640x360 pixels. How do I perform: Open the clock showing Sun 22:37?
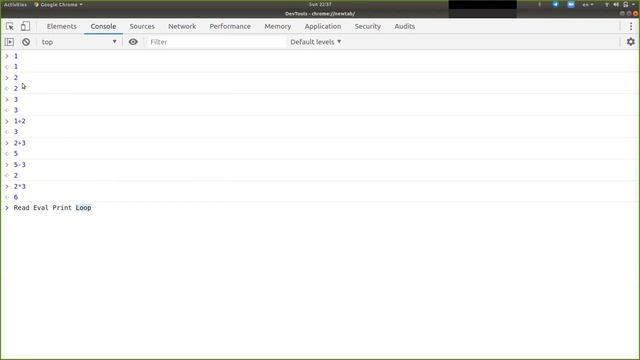320,4
